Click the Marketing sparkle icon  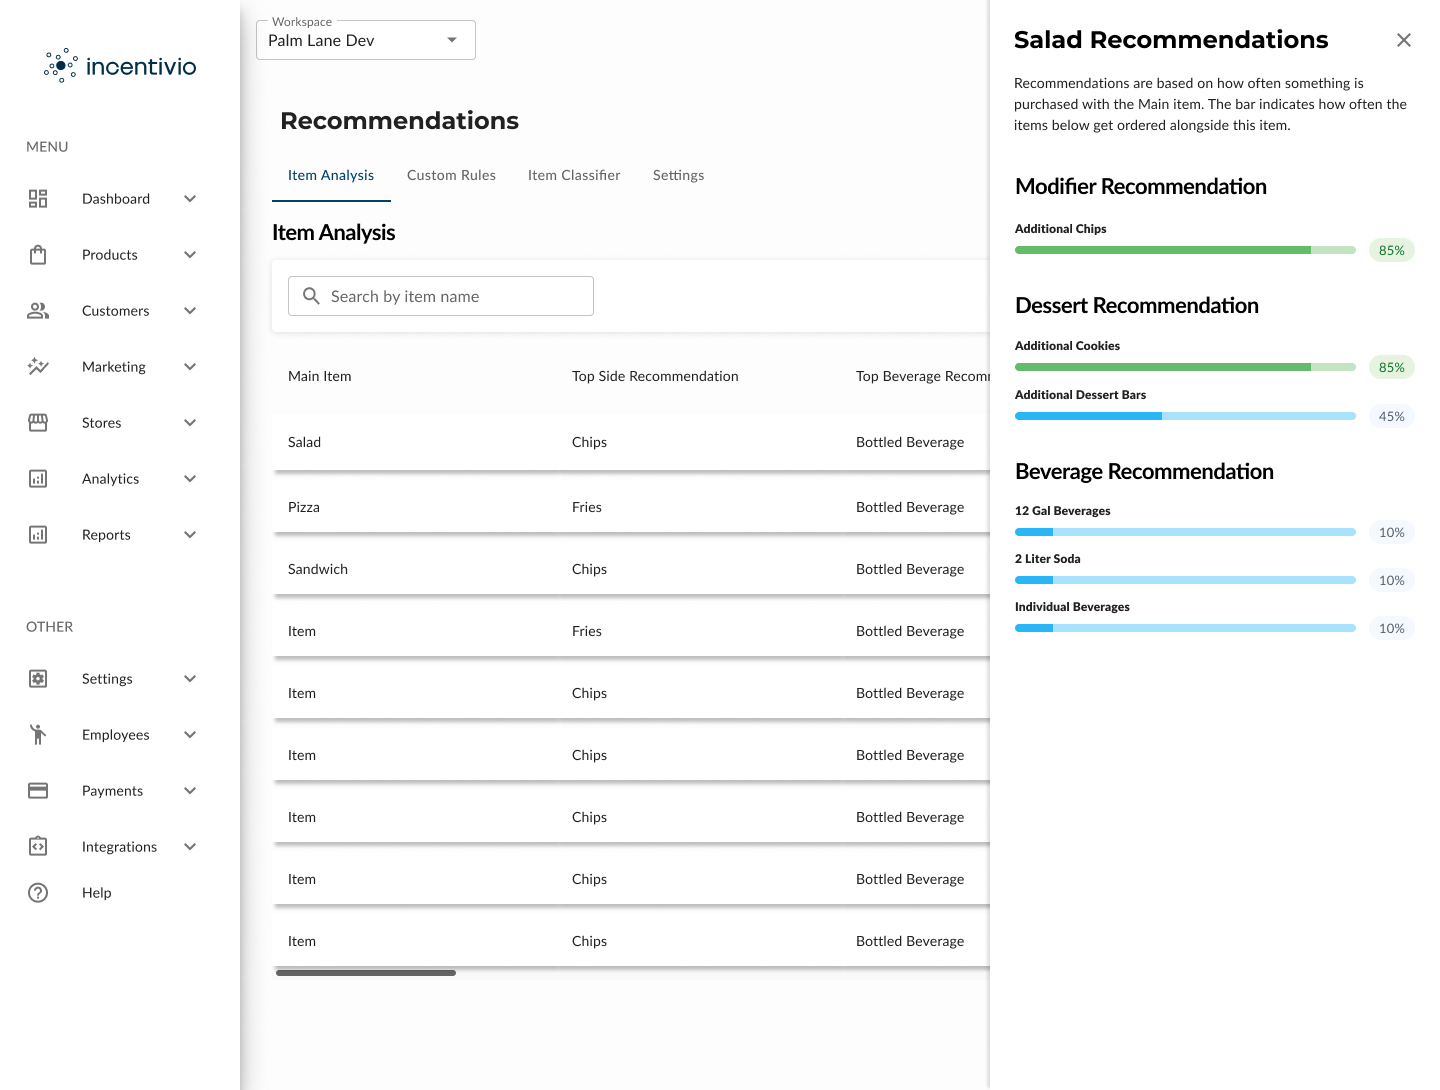[38, 367]
